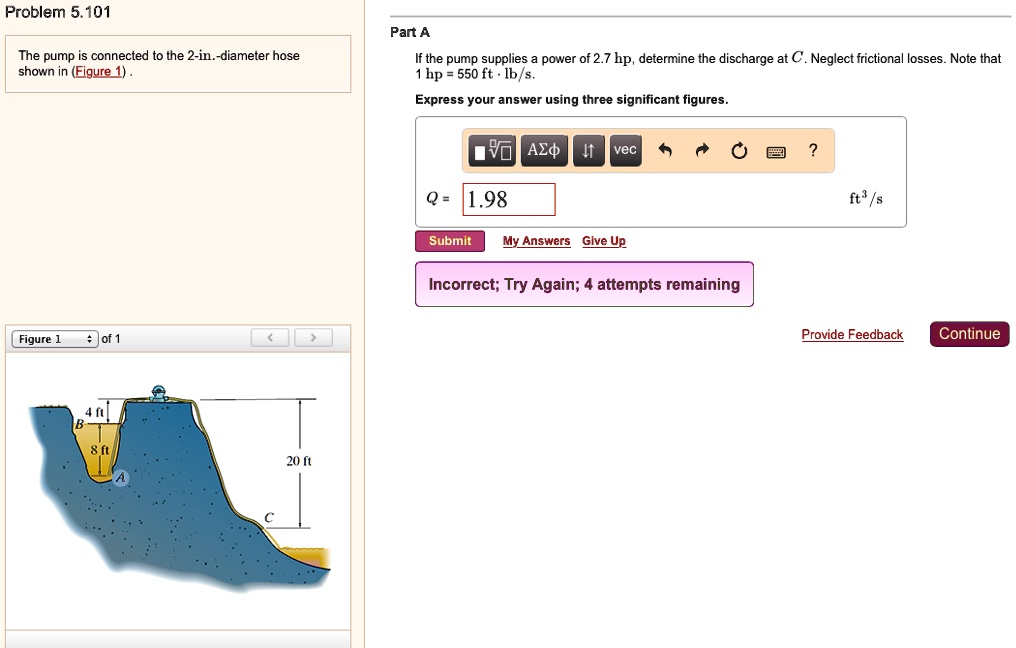Click the subscript/superscript arrows tool
The image size is (1016, 648).
click(588, 151)
